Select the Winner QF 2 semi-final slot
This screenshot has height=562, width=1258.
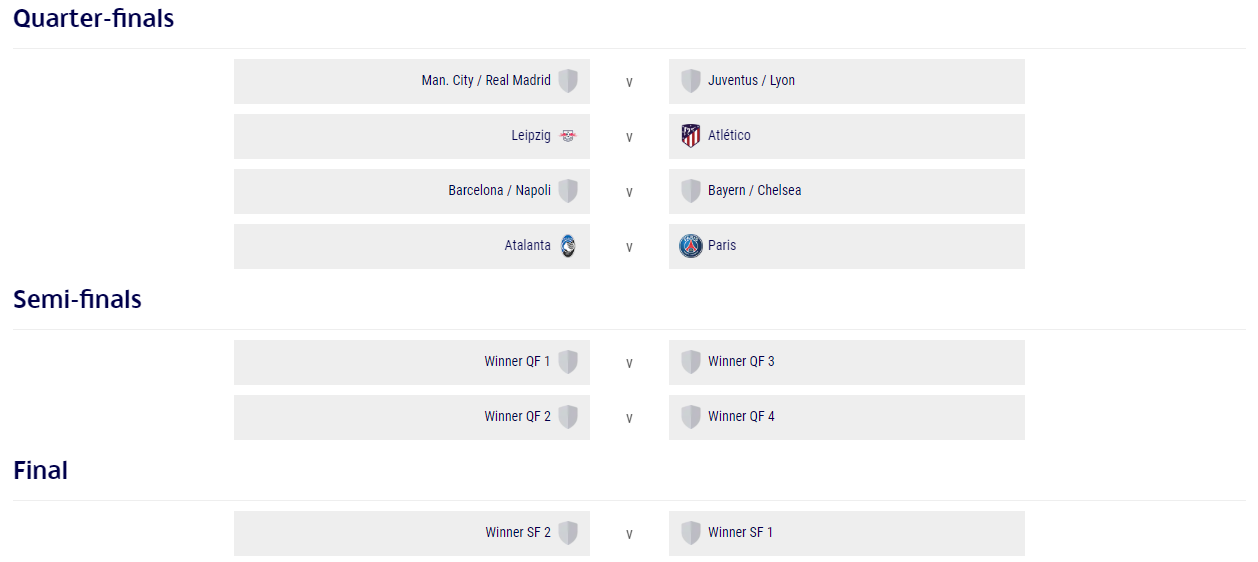pyautogui.click(x=412, y=417)
